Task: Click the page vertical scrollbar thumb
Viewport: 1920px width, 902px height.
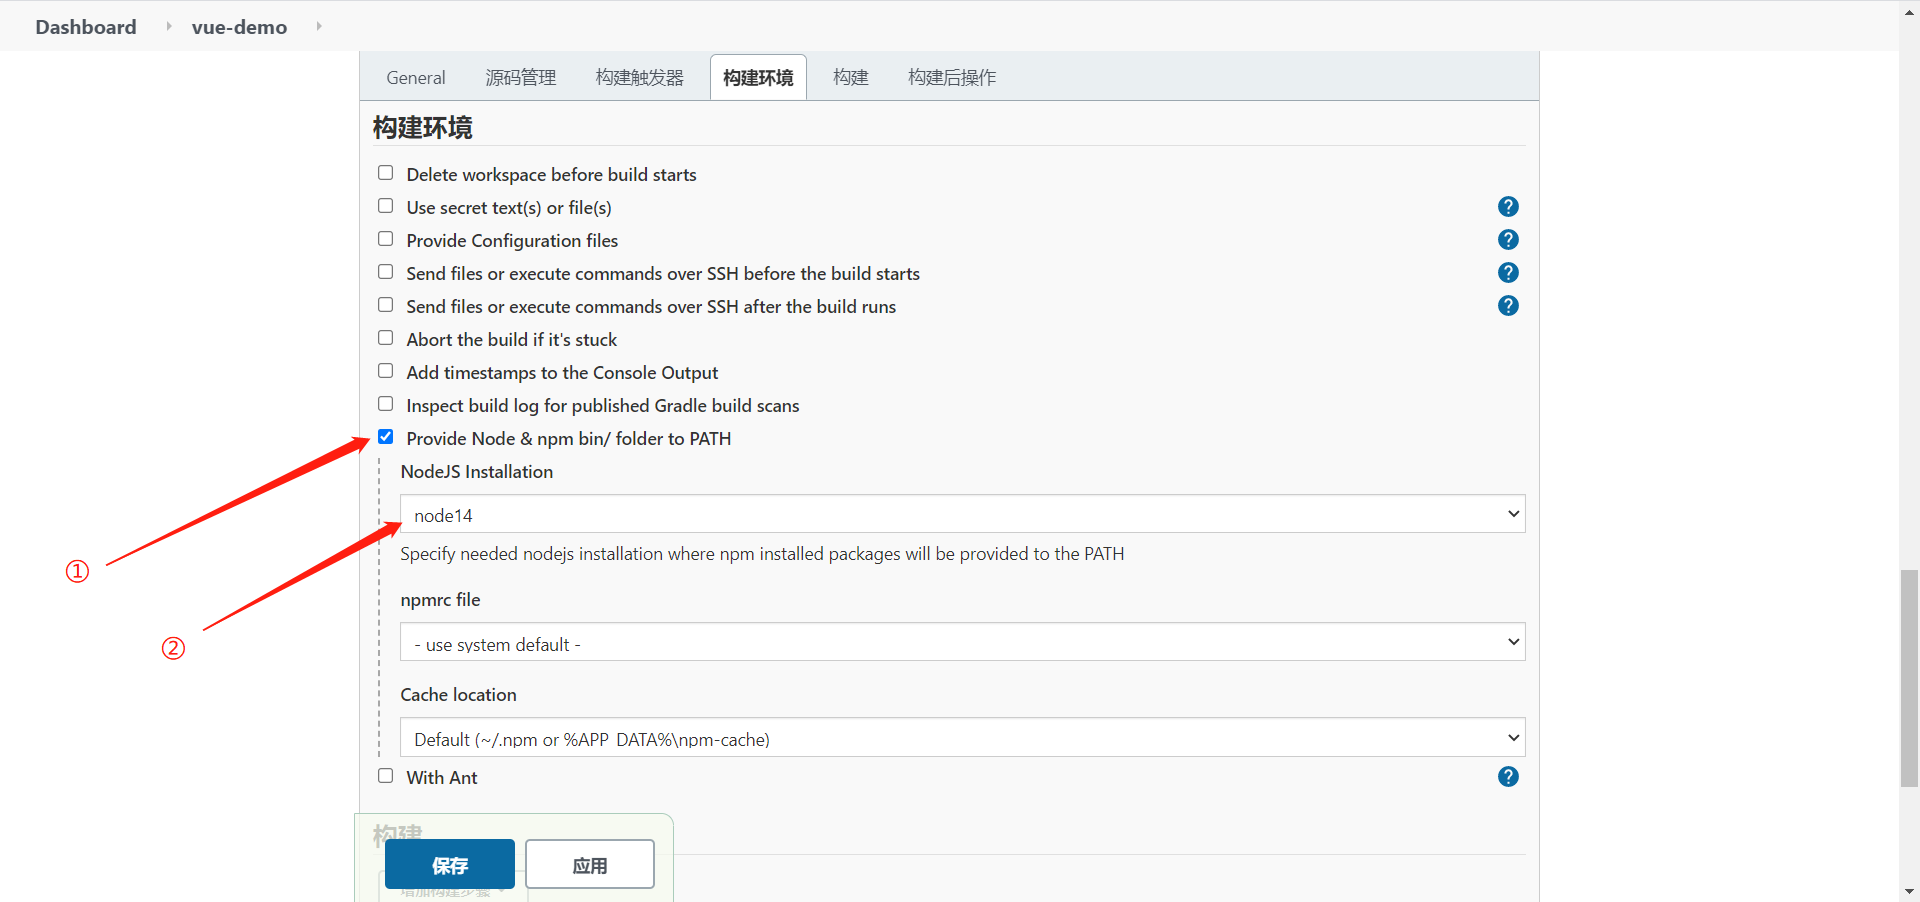Action: click(1909, 678)
